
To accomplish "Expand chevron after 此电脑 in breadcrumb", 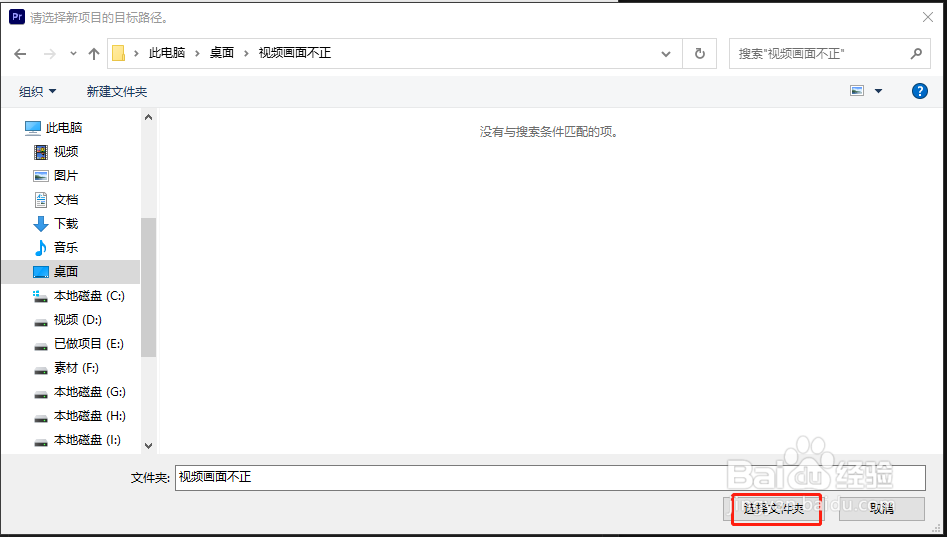I will coord(197,53).
